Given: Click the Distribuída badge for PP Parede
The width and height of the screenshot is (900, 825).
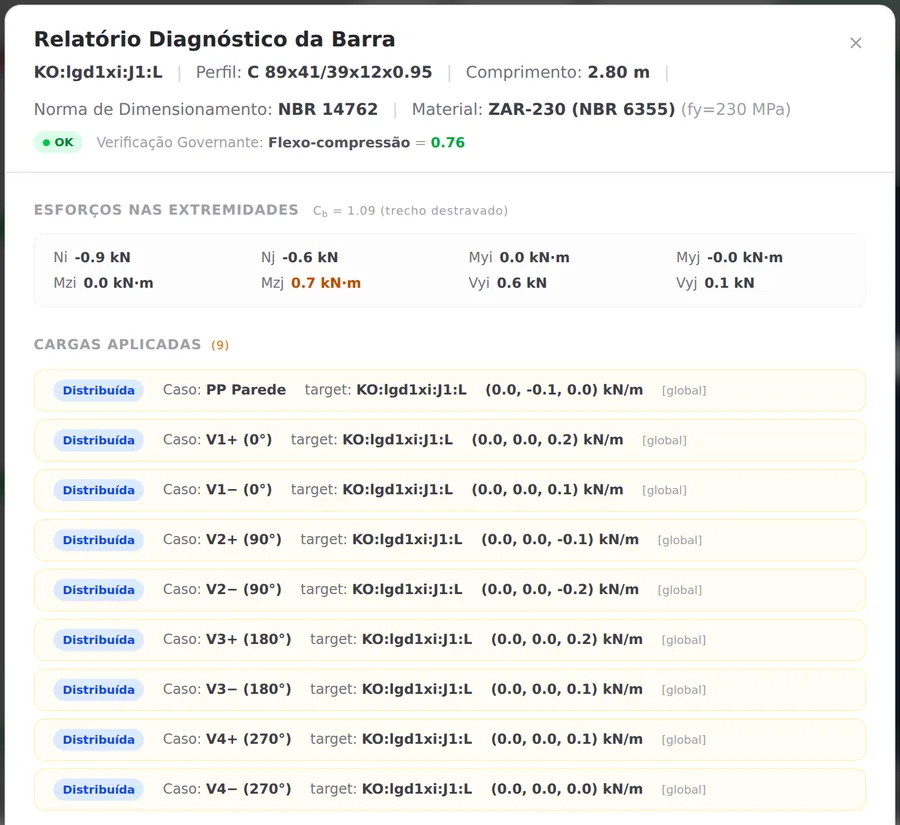Looking at the screenshot, I should pos(99,390).
